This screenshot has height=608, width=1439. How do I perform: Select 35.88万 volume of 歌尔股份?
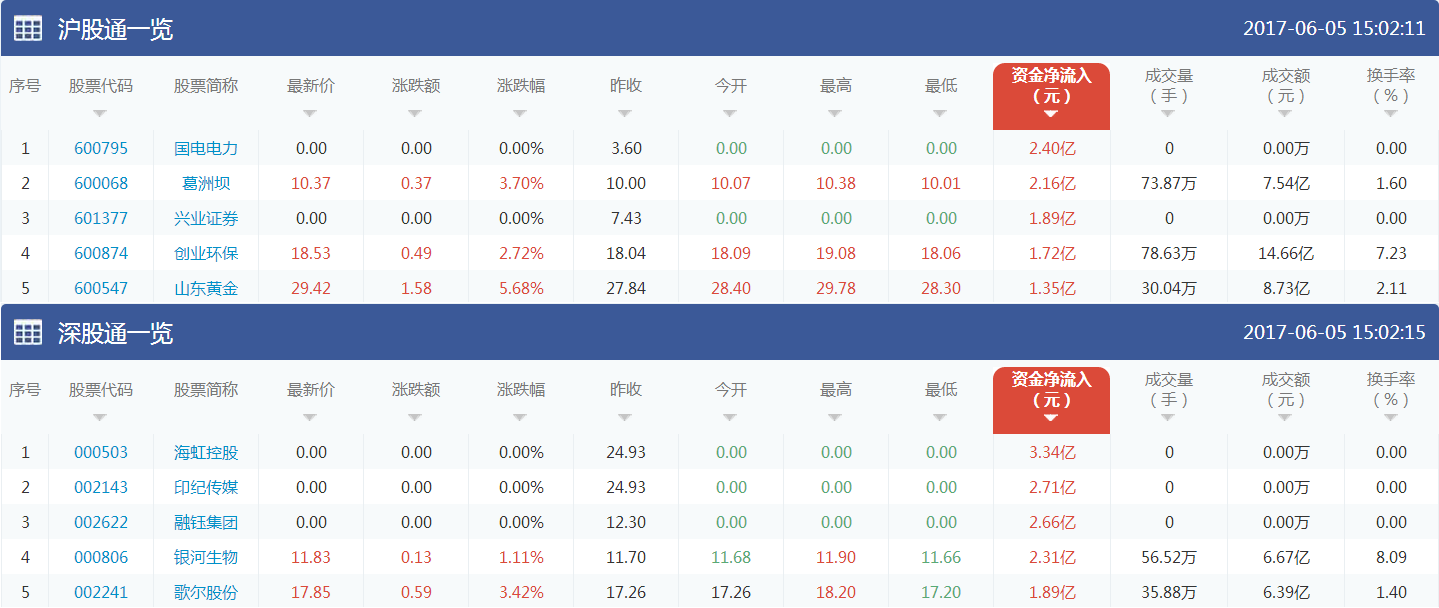tap(1169, 592)
